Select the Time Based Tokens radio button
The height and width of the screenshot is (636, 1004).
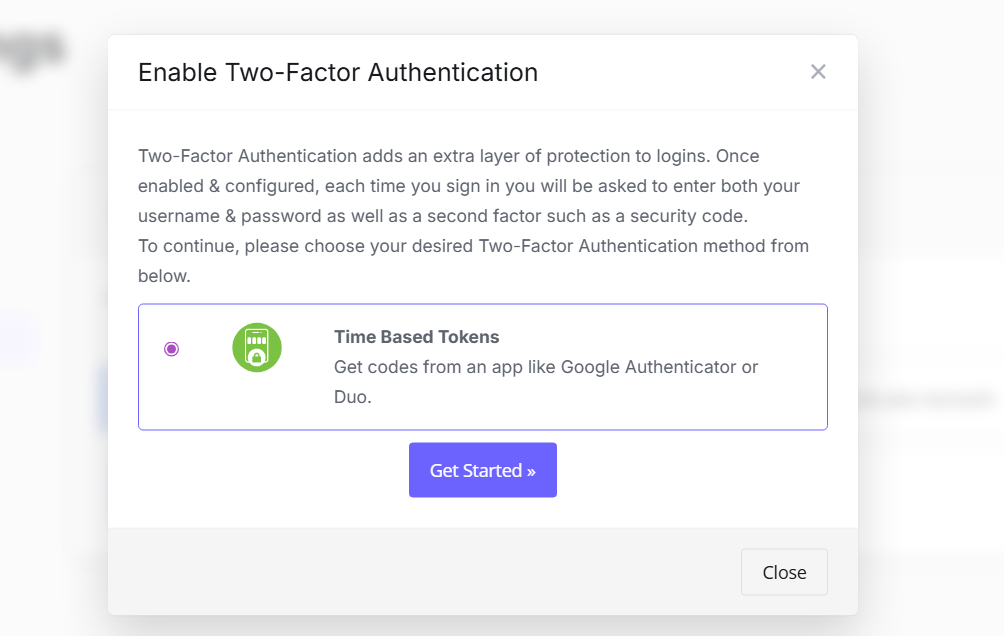171,349
